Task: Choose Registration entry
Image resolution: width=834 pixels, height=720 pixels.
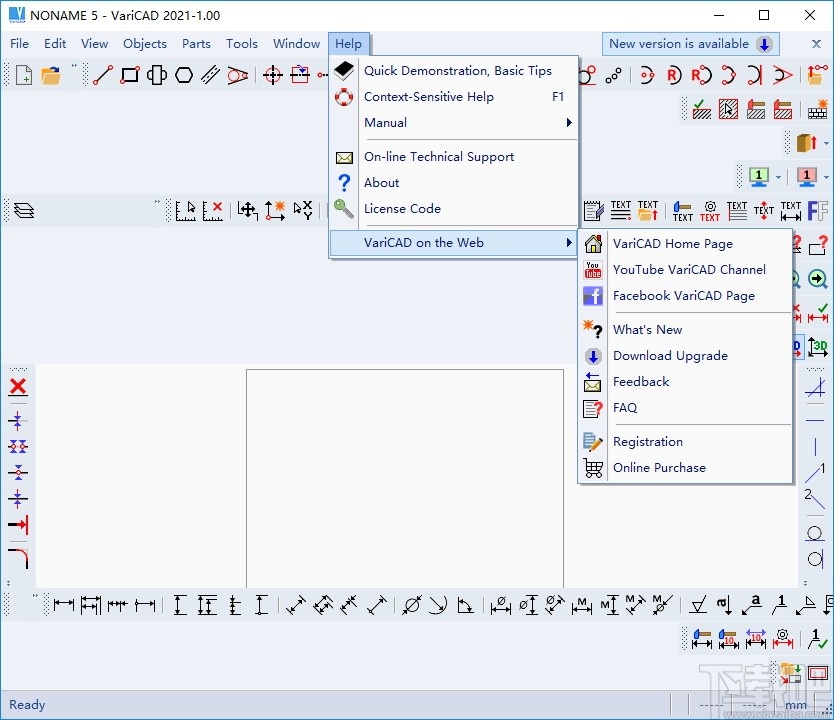Action: (685, 442)
